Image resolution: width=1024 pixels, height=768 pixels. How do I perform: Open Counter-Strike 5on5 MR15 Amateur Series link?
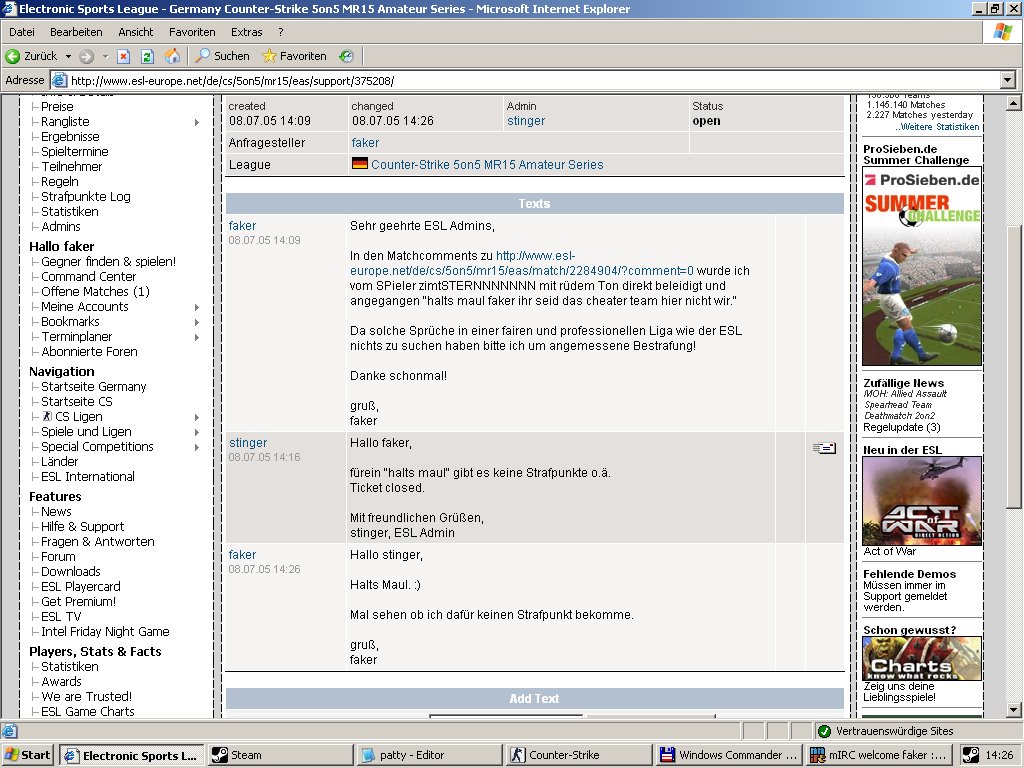point(487,165)
